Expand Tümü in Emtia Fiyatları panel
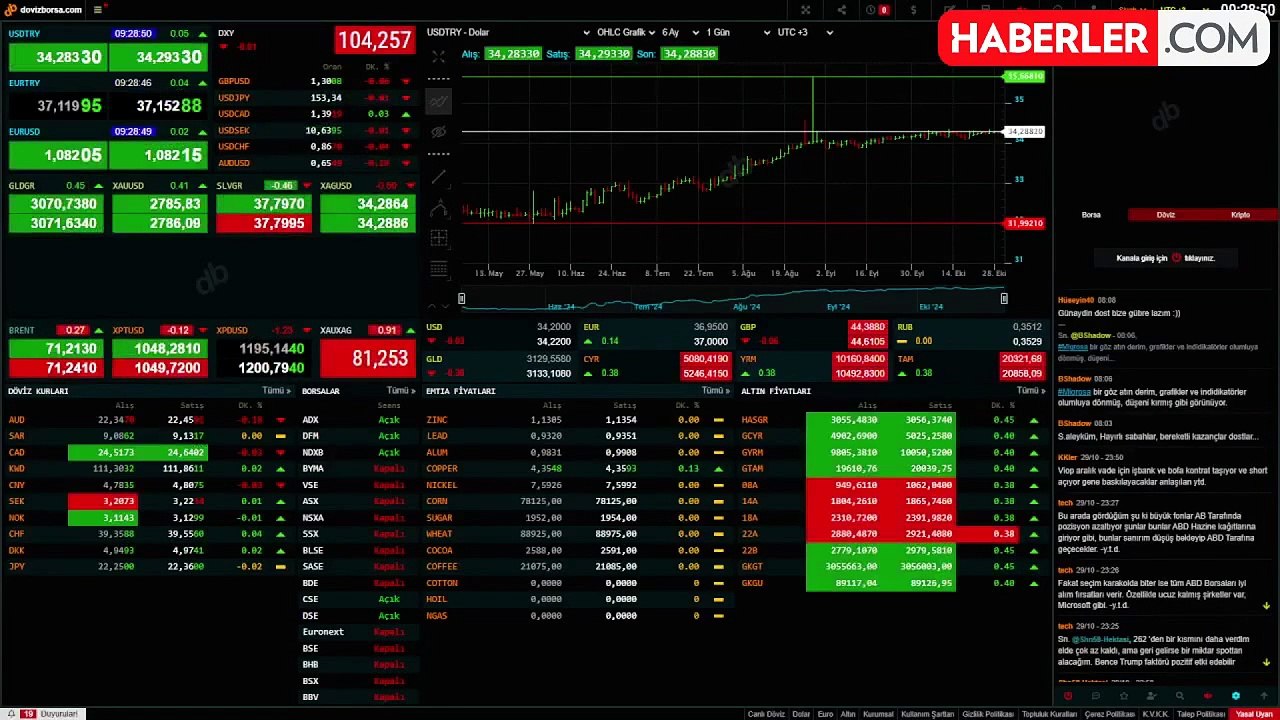1280x720 pixels. pos(716,391)
